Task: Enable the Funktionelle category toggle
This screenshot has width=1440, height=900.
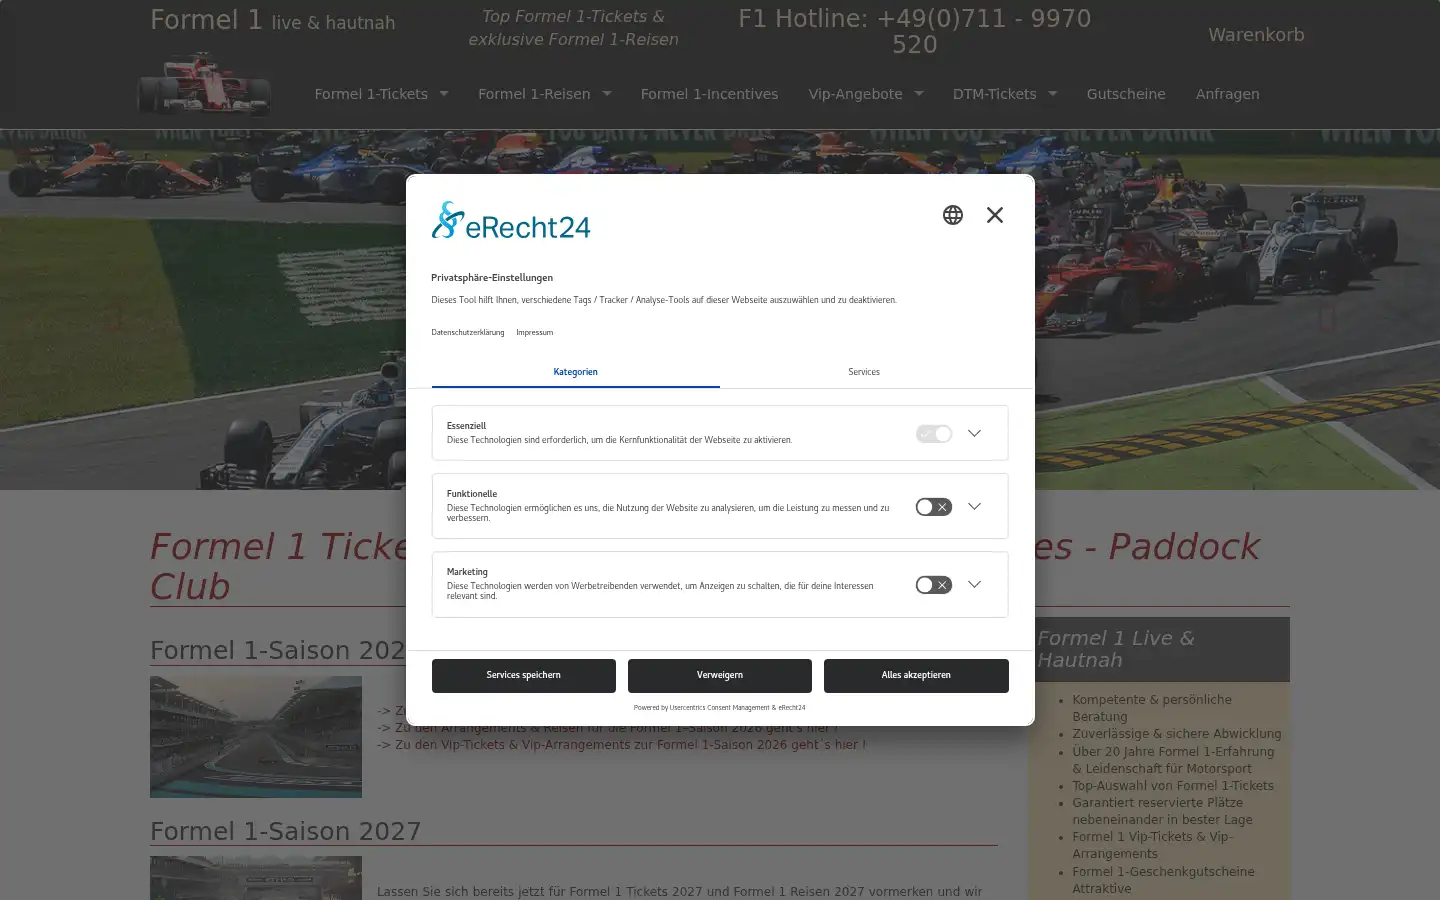Action: tap(934, 507)
